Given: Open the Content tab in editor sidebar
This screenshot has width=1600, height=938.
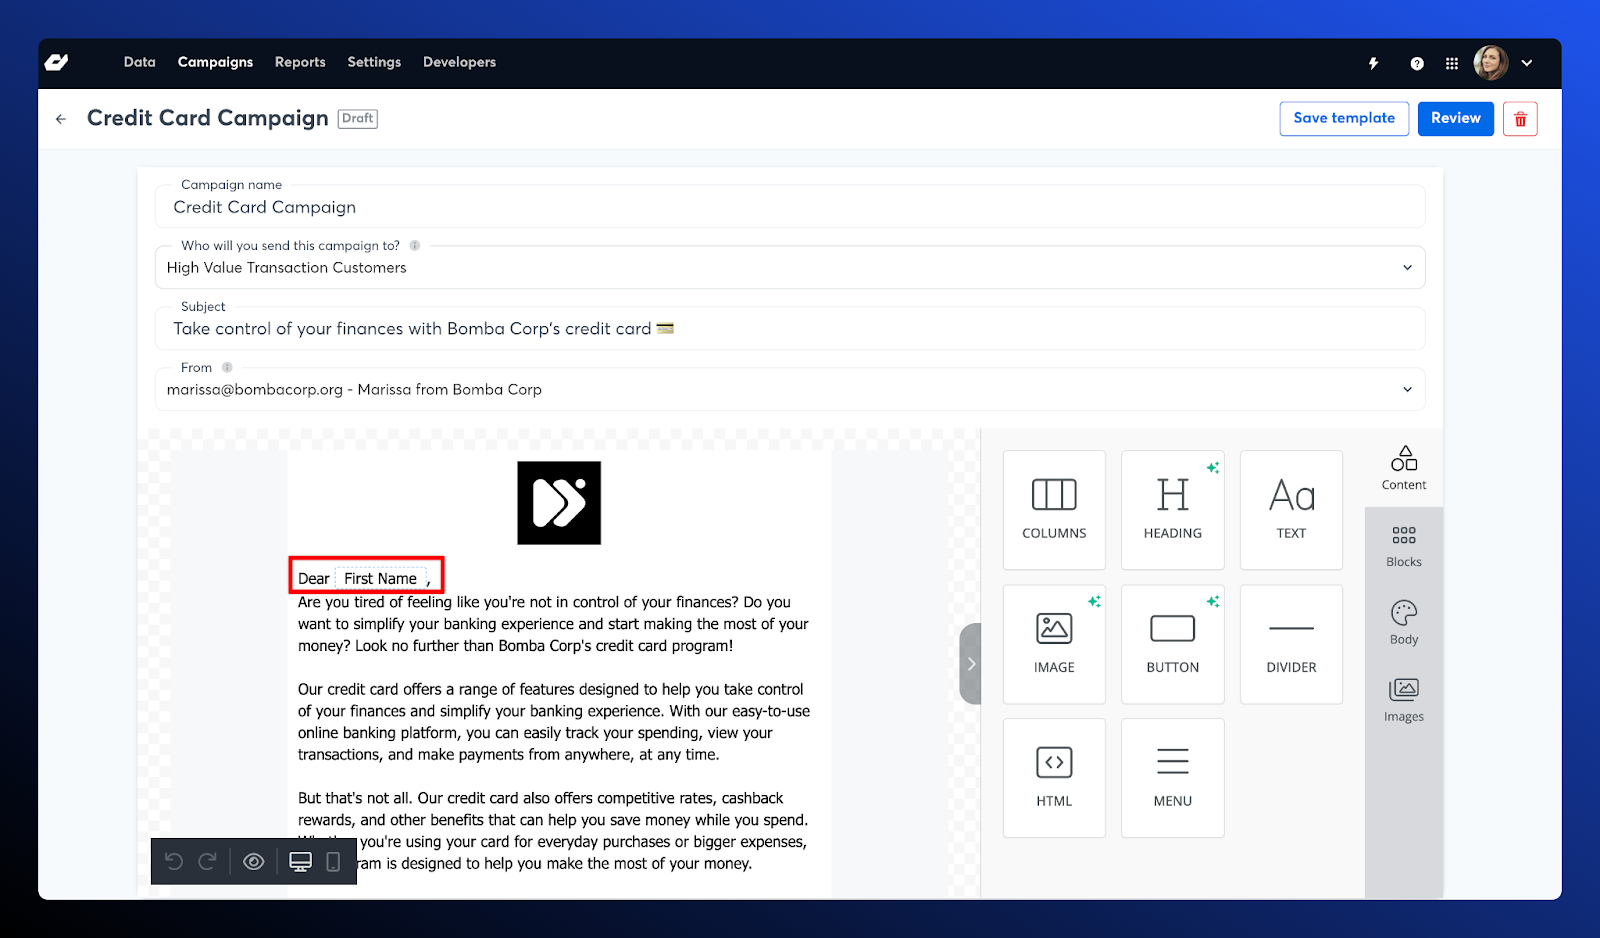Looking at the screenshot, I should 1404,468.
